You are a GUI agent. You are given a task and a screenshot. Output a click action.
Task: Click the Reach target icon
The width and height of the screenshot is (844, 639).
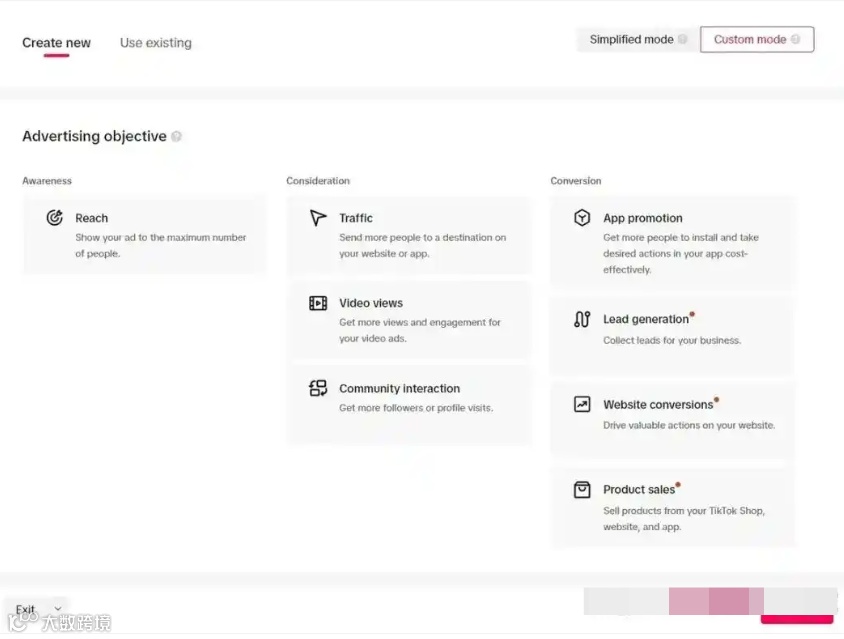55,218
